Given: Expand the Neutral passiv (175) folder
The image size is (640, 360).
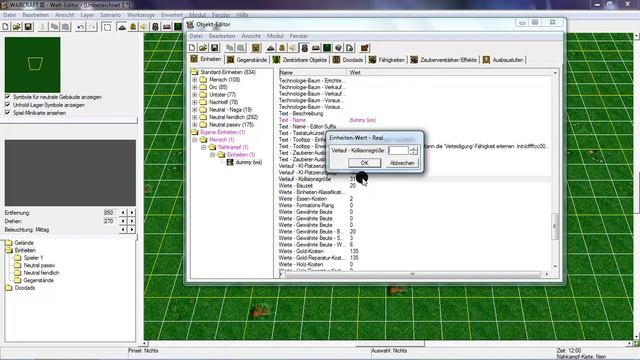Looking at the screenshot, I should point(195,124).
